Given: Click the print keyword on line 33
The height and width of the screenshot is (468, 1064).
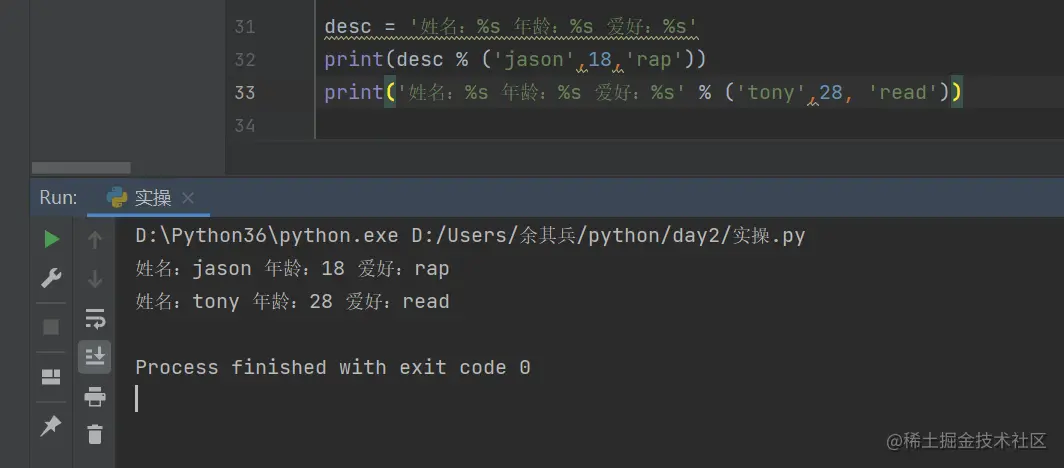Looking at the screenshot, I should [354, 92].
